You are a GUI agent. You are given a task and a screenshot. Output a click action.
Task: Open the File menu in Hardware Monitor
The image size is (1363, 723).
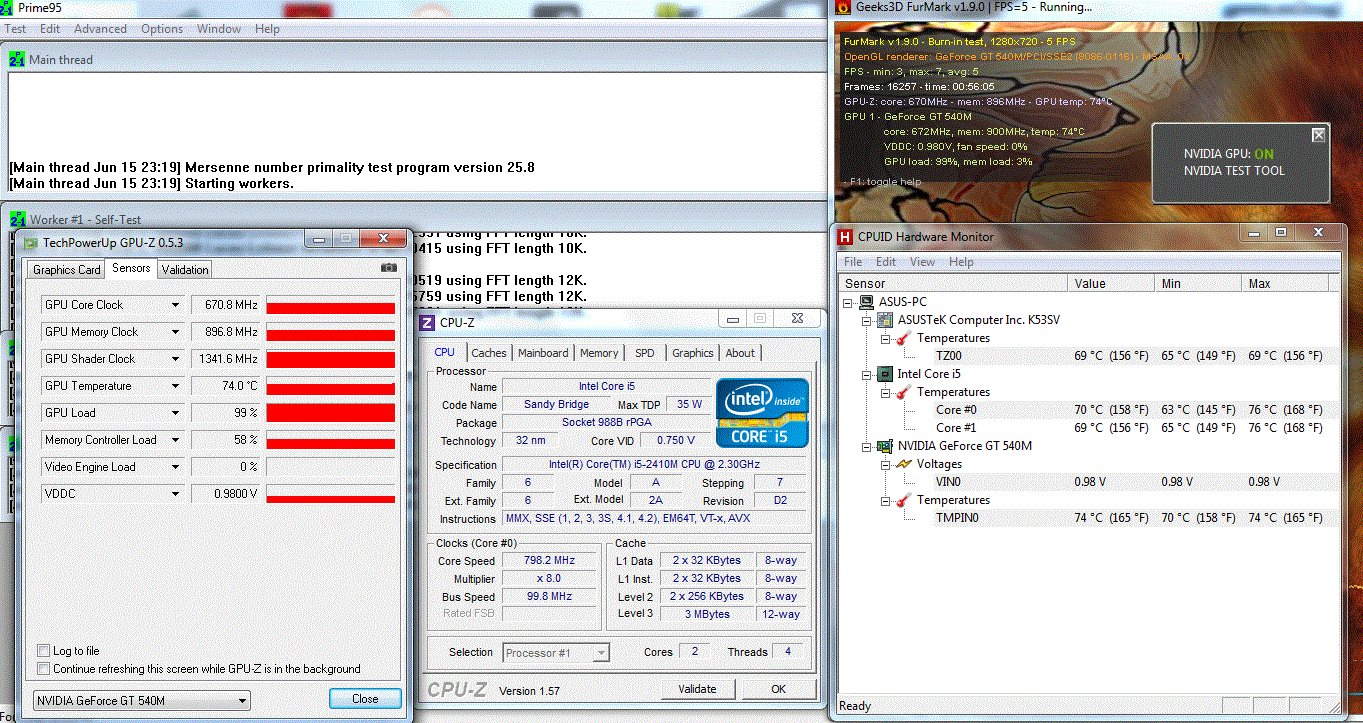click(853, 262)
